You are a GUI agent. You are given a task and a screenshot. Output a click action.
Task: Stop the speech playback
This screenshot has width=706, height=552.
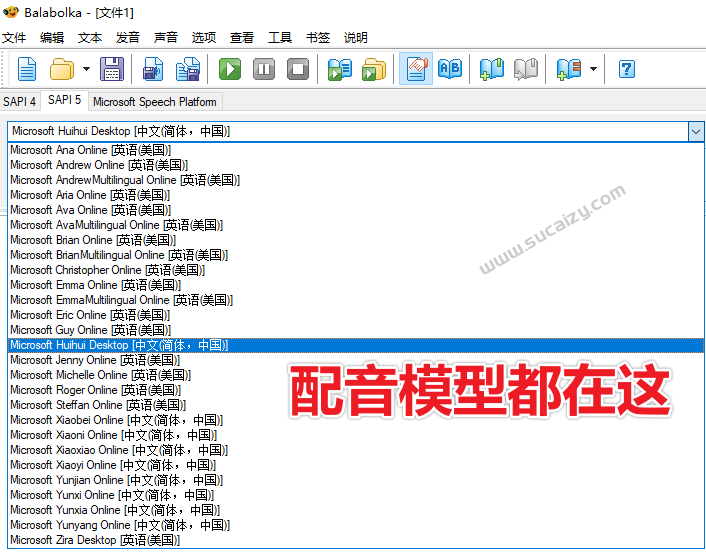click(x=298, y=69)
